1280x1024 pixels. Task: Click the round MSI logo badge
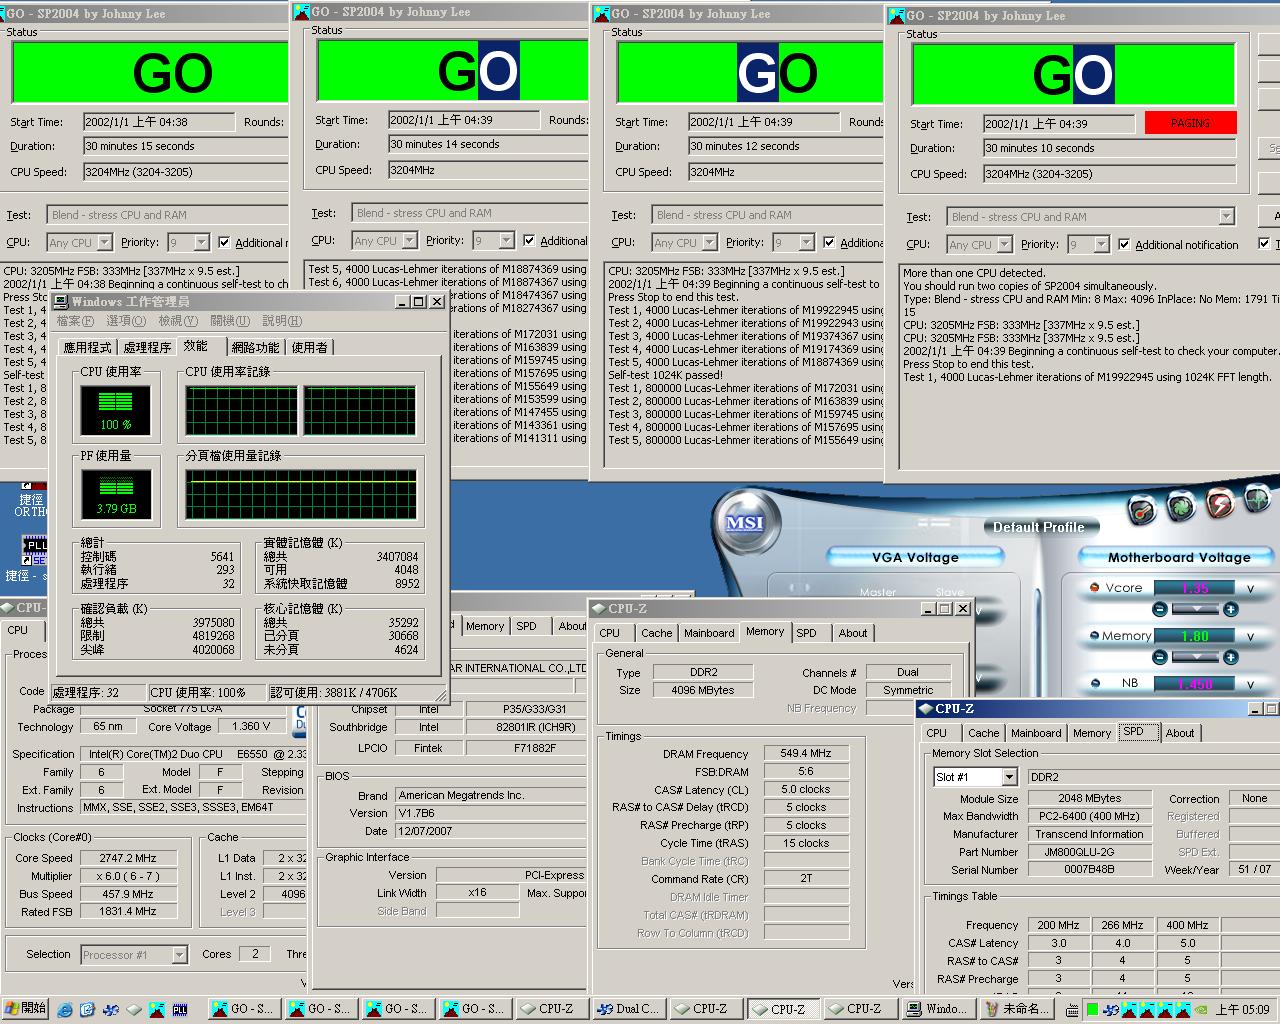pos(744,523)
